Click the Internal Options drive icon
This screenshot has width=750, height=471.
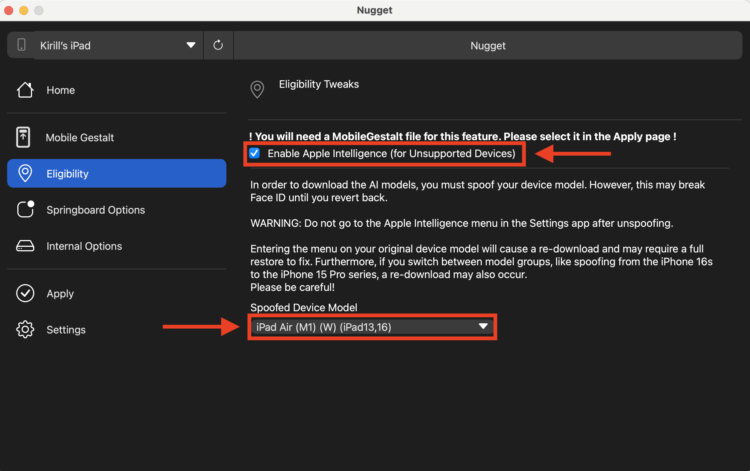click(25, 246)
